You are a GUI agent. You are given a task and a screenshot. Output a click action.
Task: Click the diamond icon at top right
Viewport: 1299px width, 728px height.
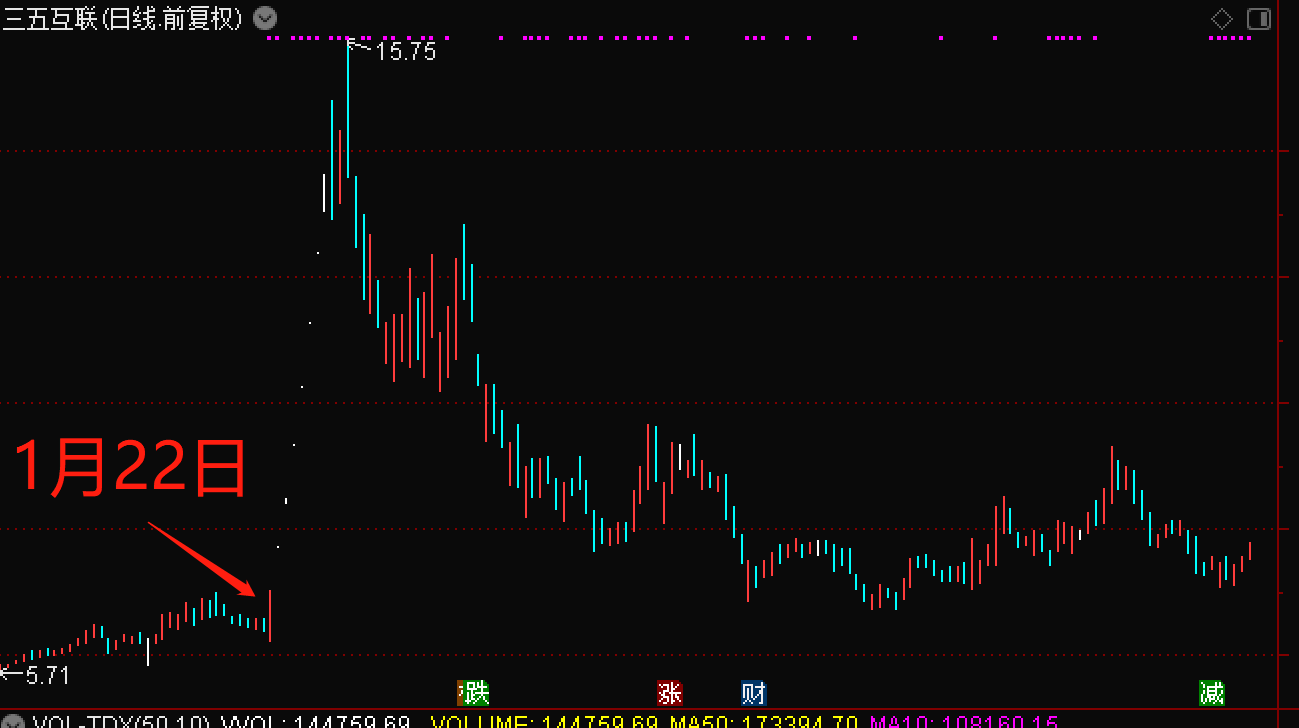tap(1222, 19)
